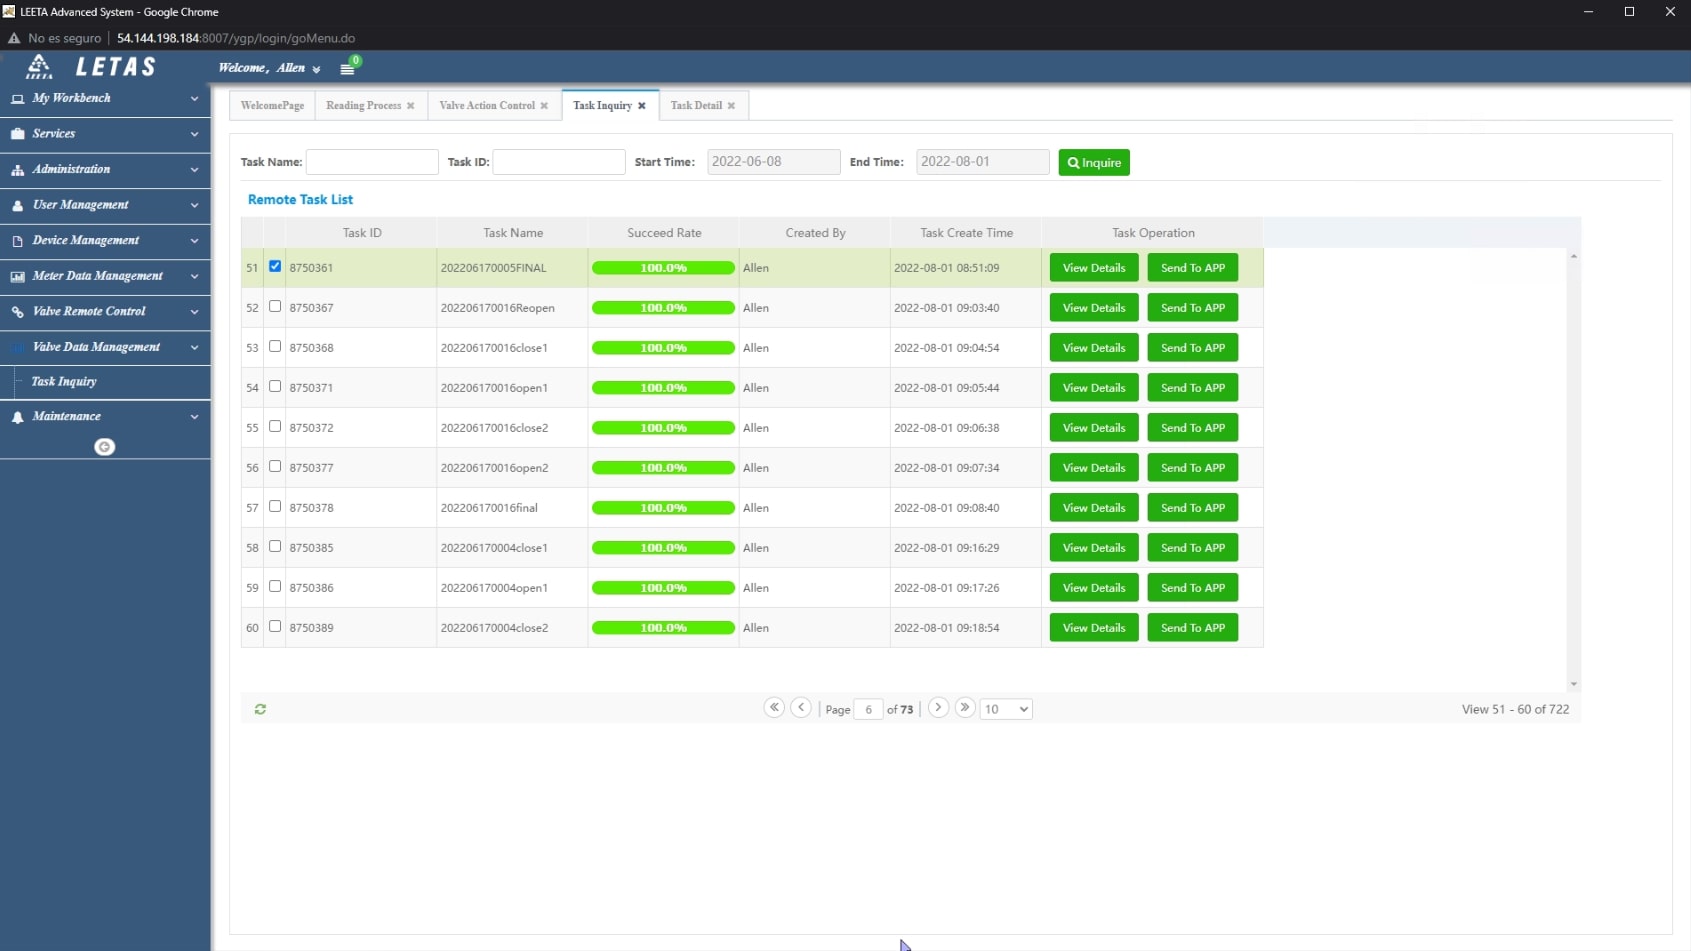Open the WelcomePage tab
Image resolution: width=1691 pixels, height=951 pixels.
272,106
